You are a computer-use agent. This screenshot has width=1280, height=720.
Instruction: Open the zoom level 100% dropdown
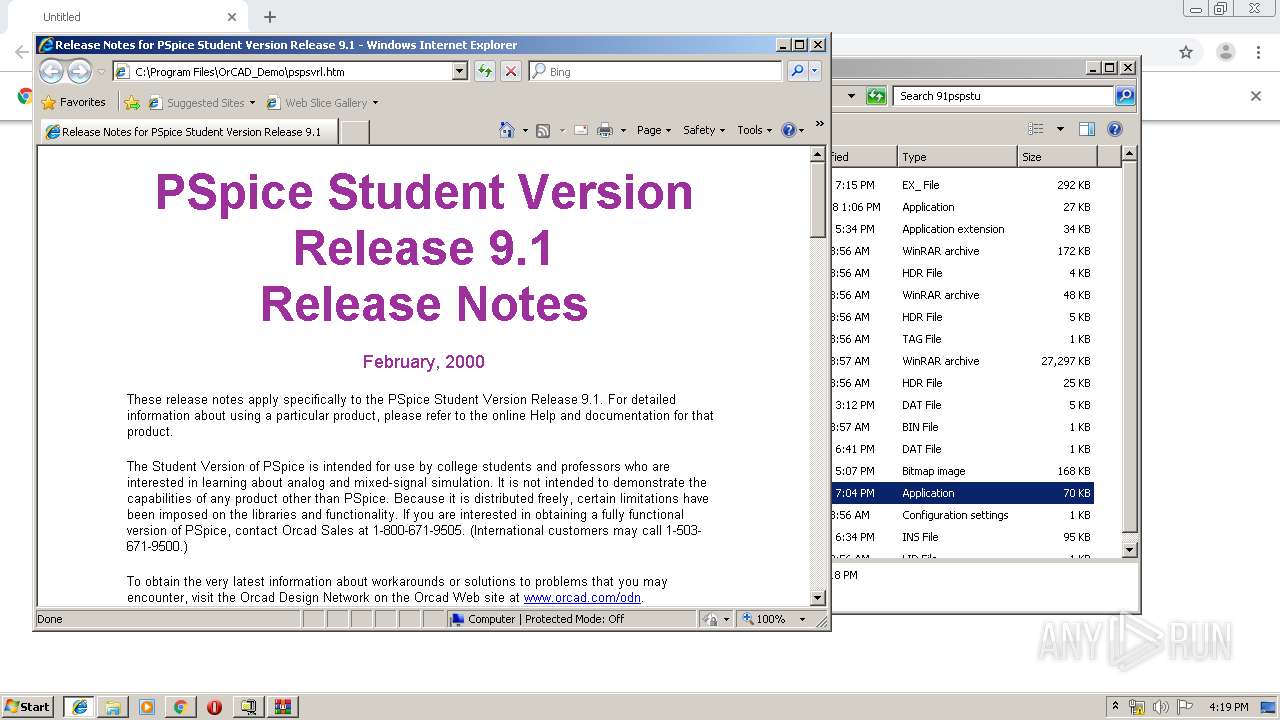pos(801,619)
